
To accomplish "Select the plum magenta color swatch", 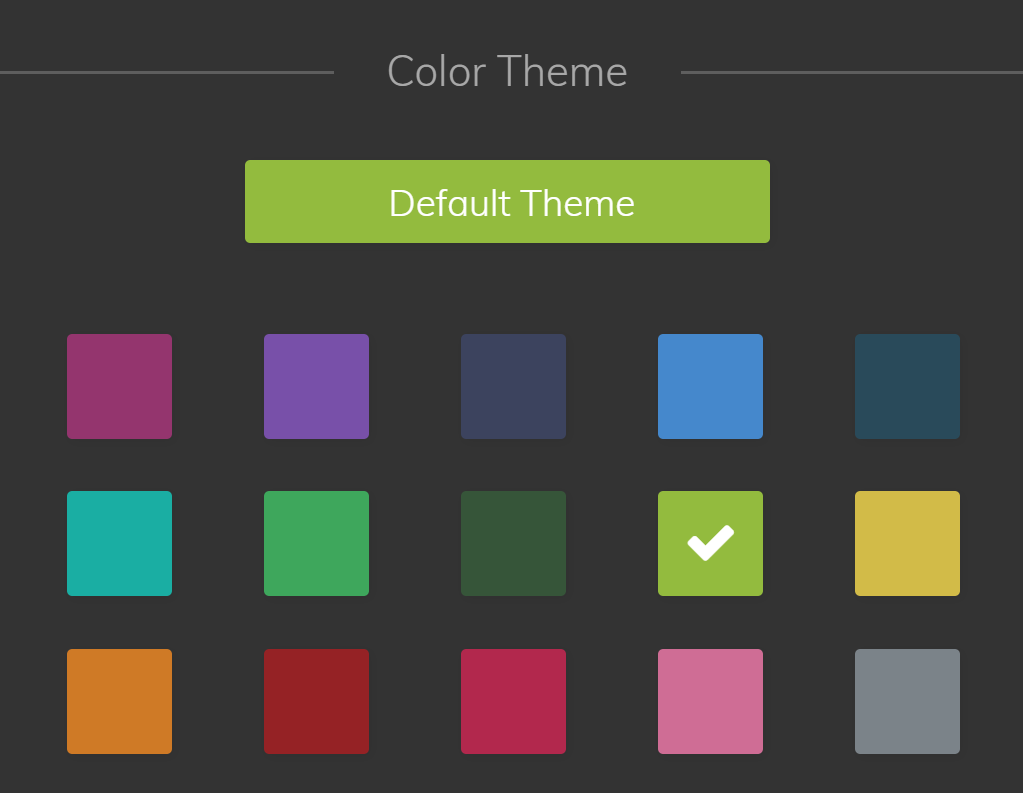I will click(x=119, y=386).
